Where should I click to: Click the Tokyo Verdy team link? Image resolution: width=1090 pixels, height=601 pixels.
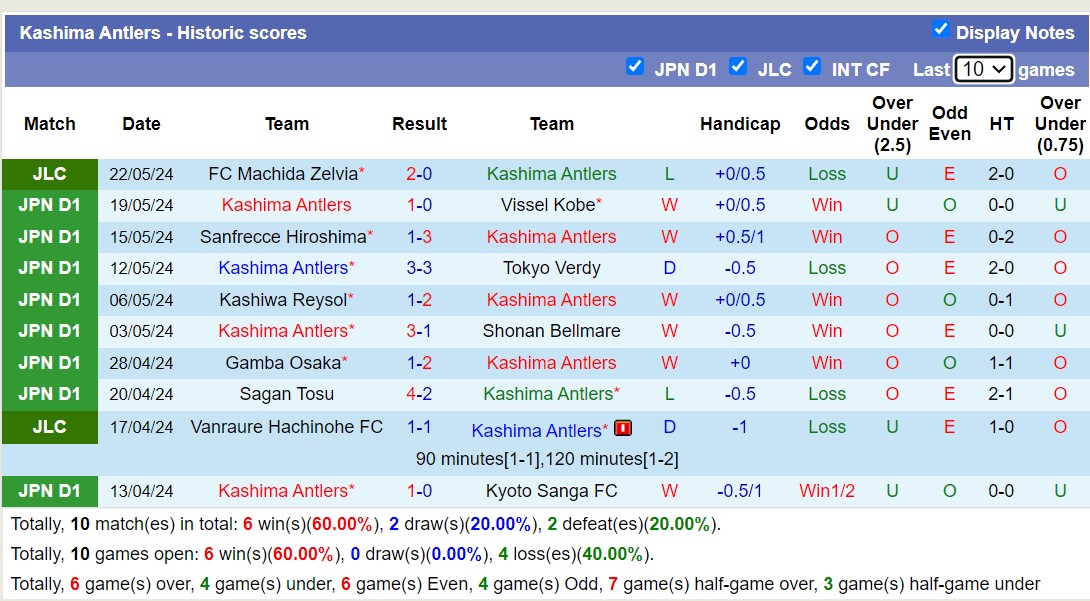click(551, 268)
